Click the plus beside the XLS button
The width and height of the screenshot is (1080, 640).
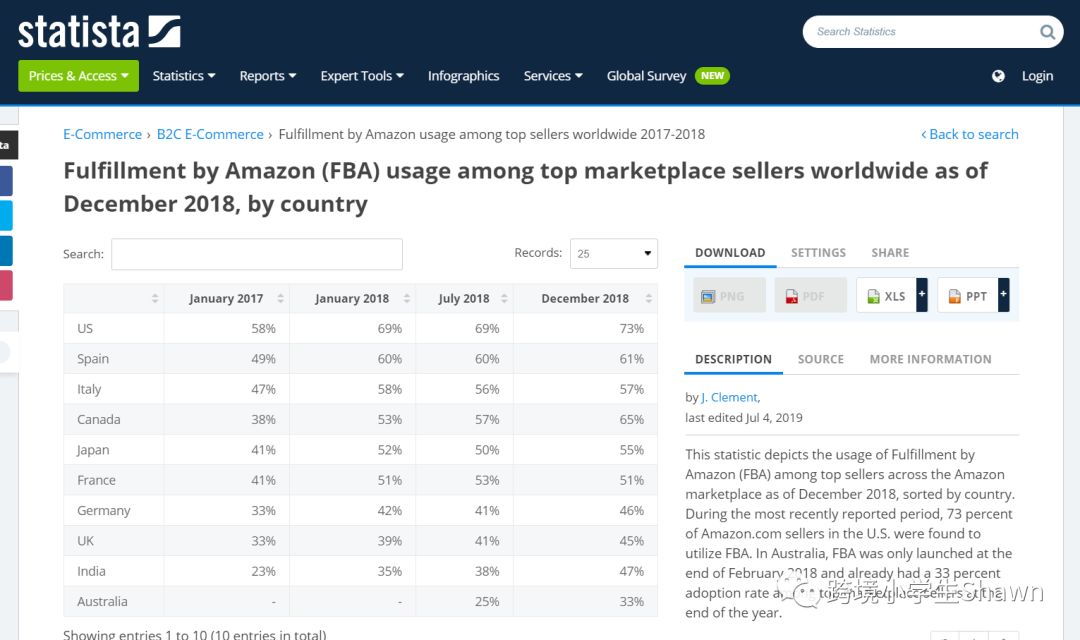[922, 296]
